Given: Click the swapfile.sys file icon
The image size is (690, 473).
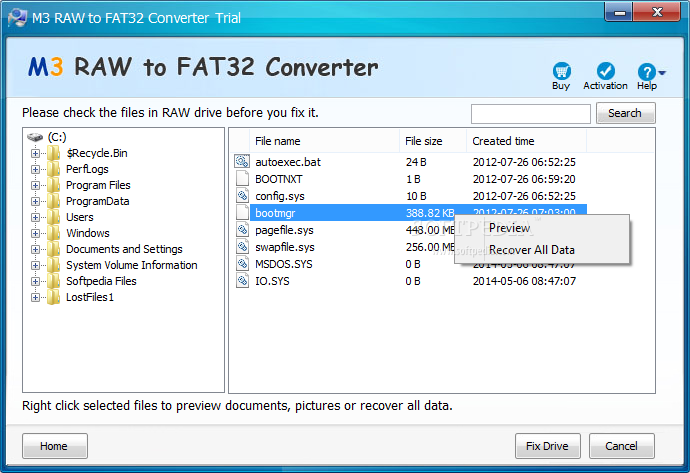Looking at the screenshot, I should point(242,247).
